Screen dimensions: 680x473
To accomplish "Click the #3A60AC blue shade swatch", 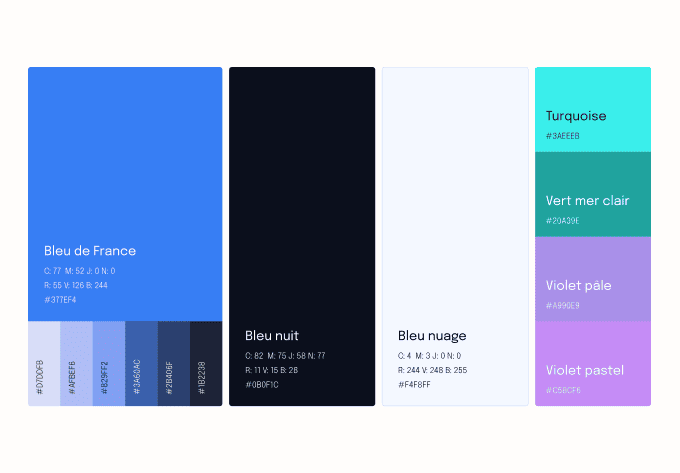I will [x=141, y=363].
